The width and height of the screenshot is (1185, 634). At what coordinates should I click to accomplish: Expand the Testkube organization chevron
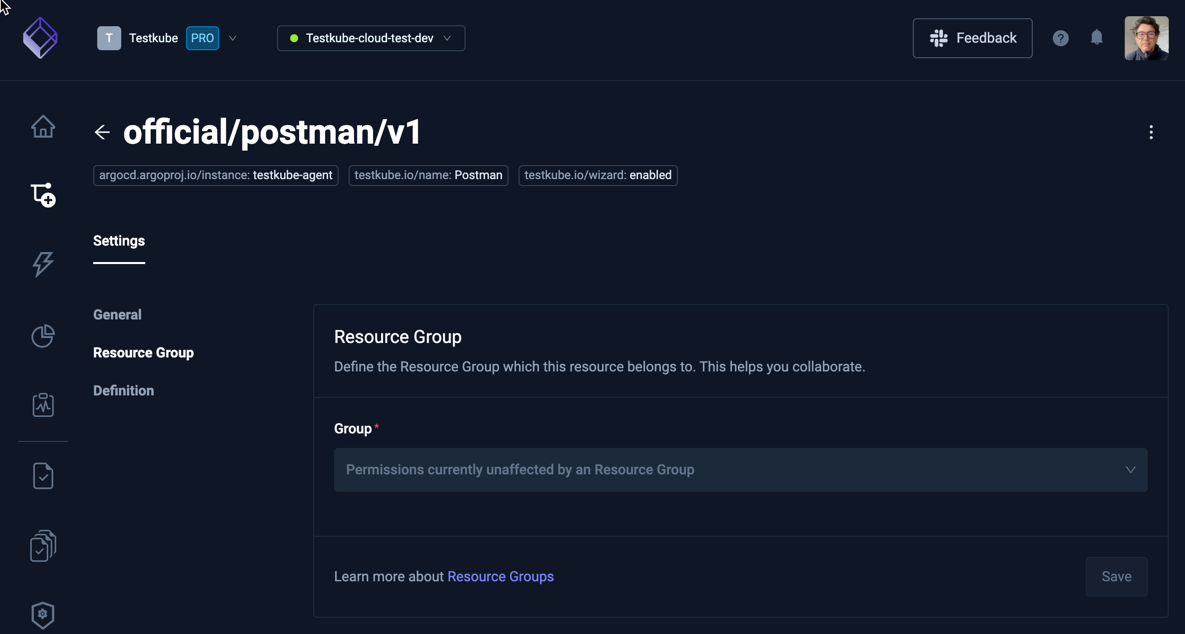click(x=232, y=37)
